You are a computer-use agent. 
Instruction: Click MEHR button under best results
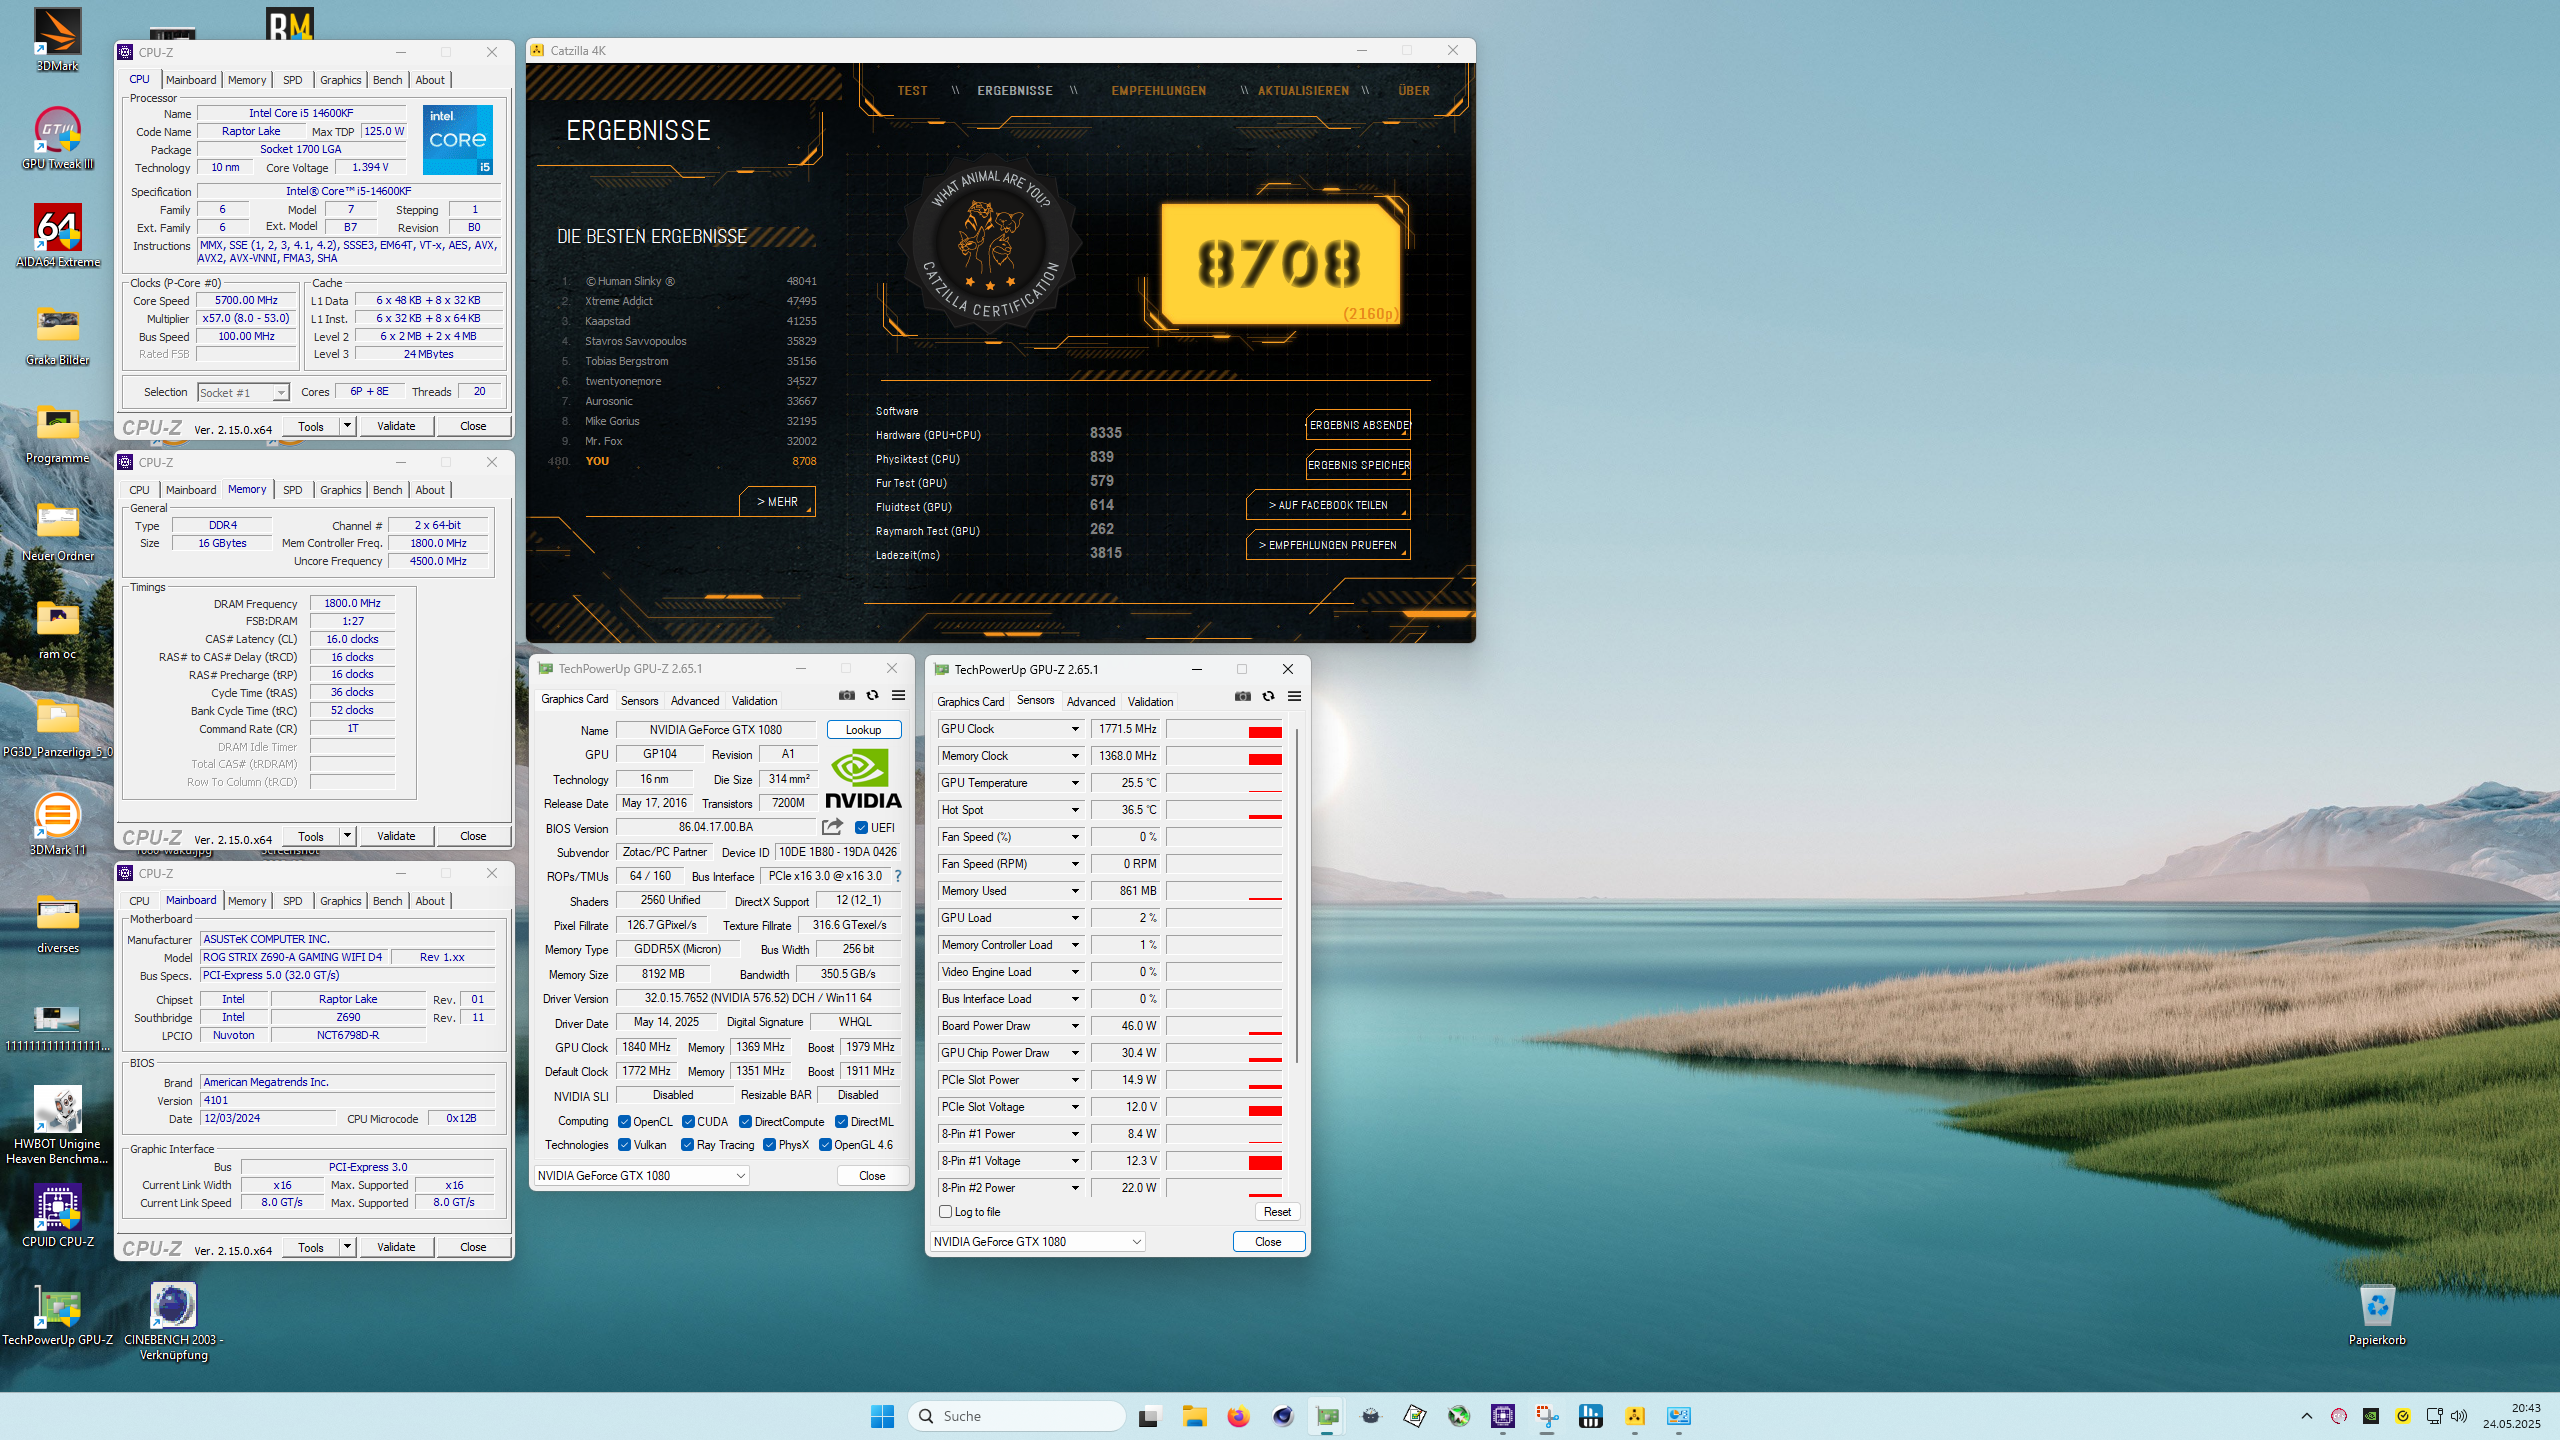[x=777, y=502]
